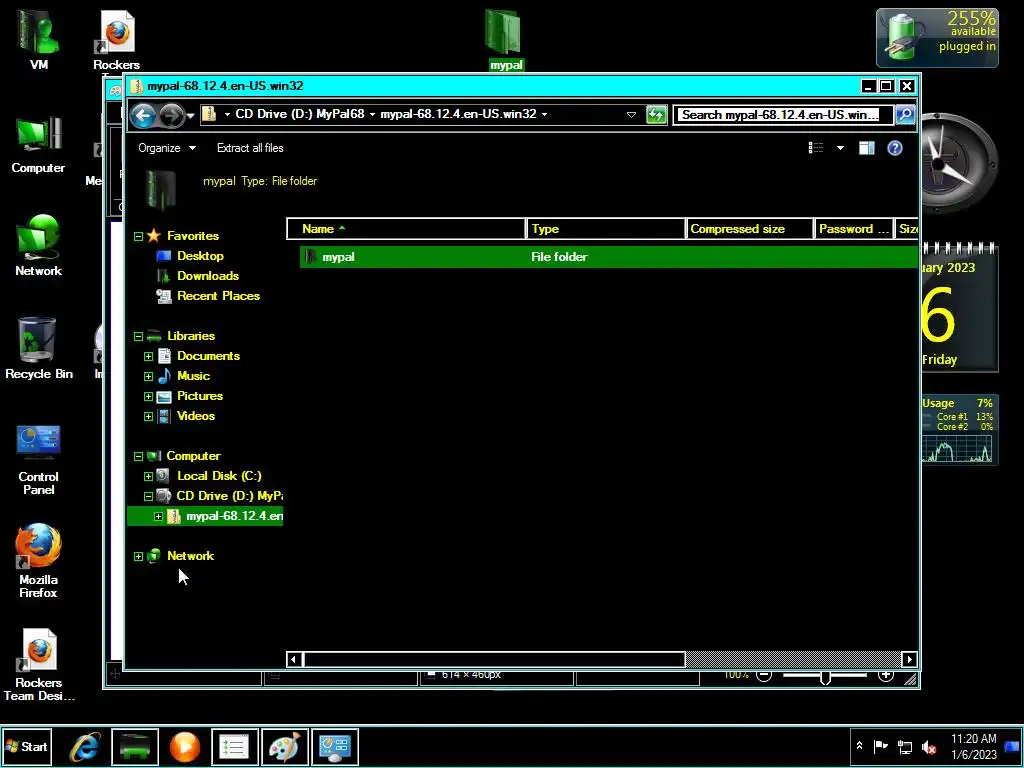Sort by Compressed size column
The height and width of the screenshot is (768, 1024).
point(750,229)
